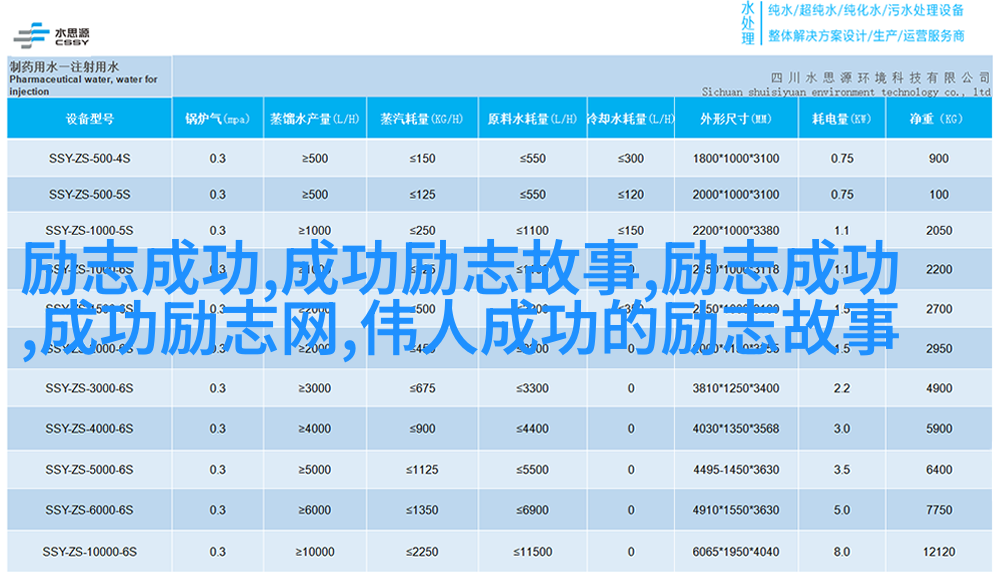This screenshot has width=1000, height=581.
Task: Click the 3.5 power consumption cell
Action: [x=842, y=469]
